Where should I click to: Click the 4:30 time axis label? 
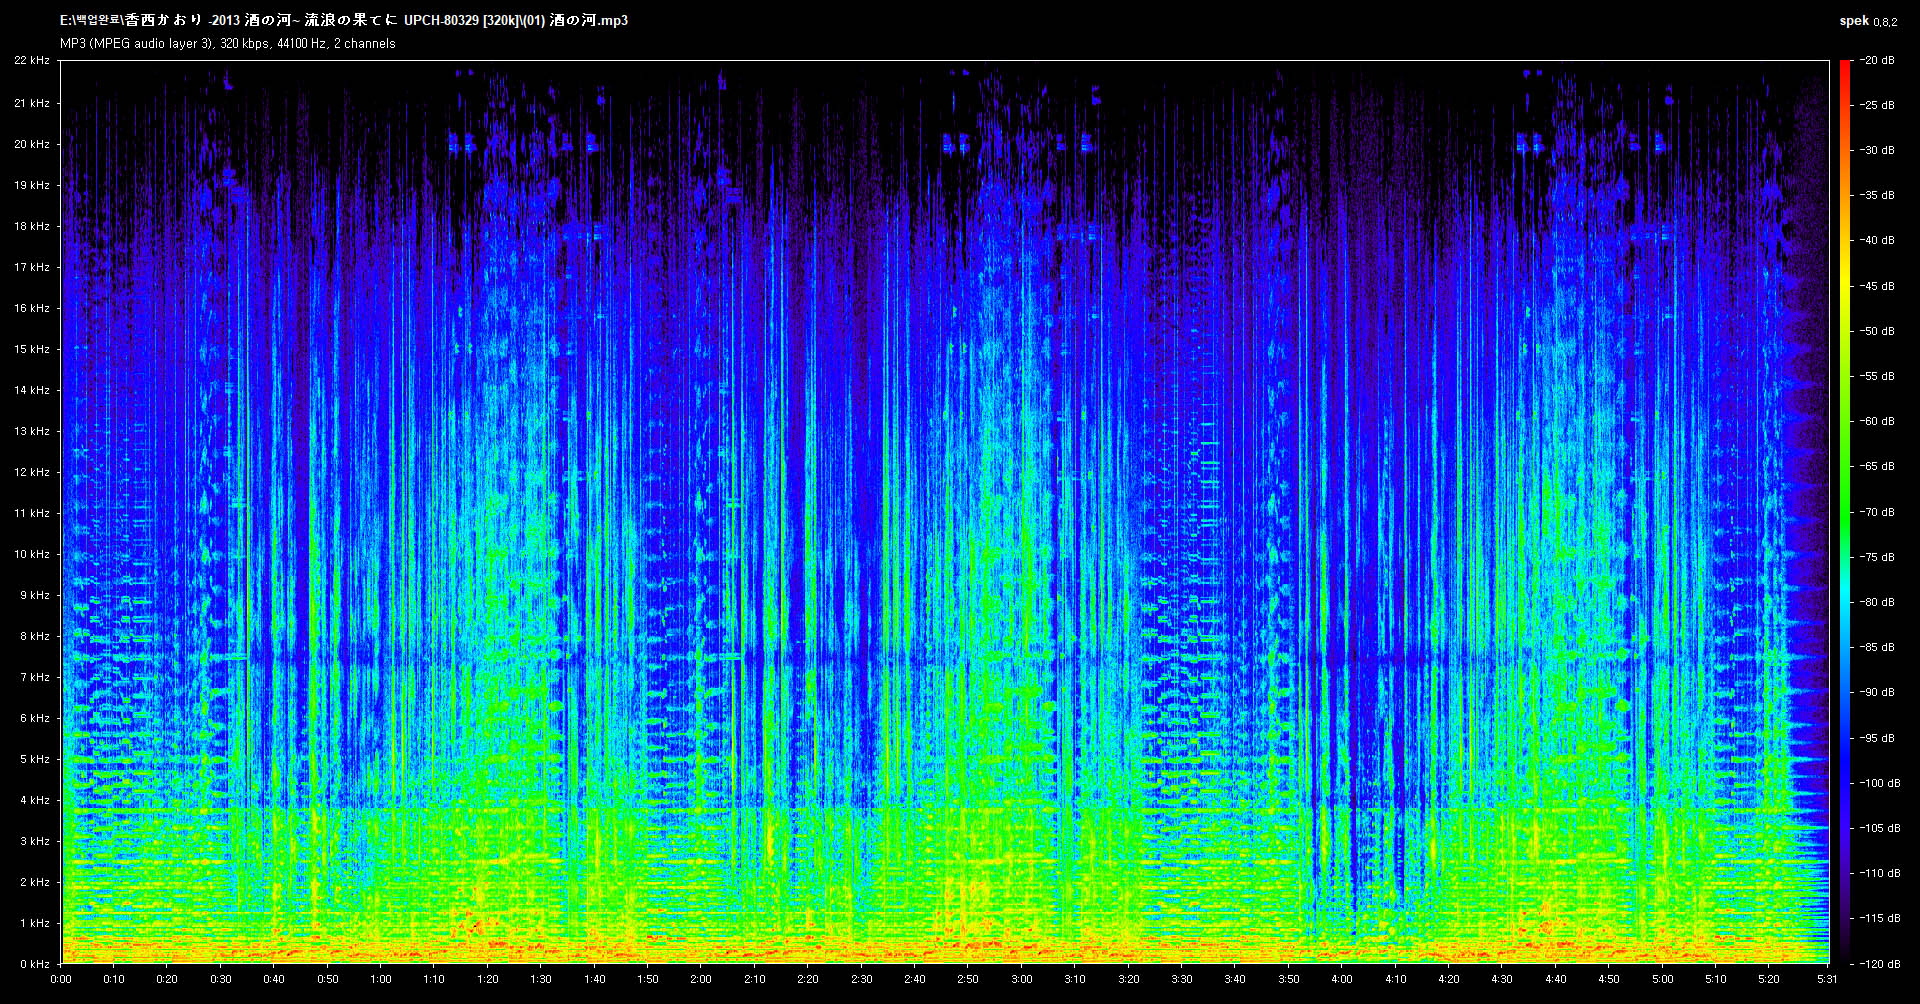1502,979
